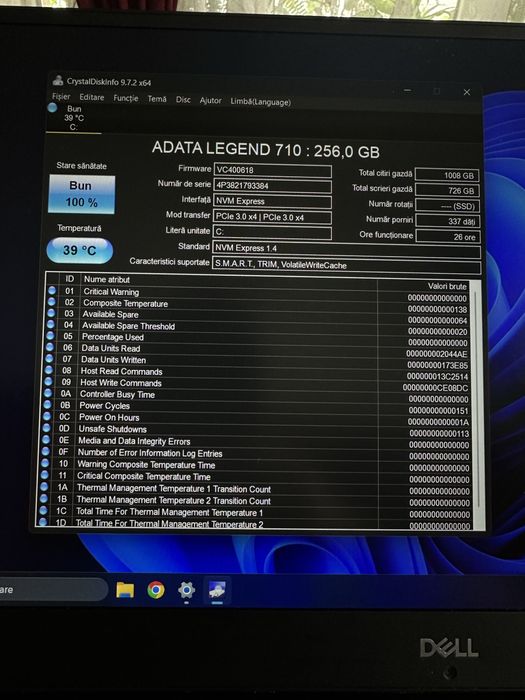Open the Limbă(Language) menu
This screenshot has height=700, width=525.
[260, 102]
